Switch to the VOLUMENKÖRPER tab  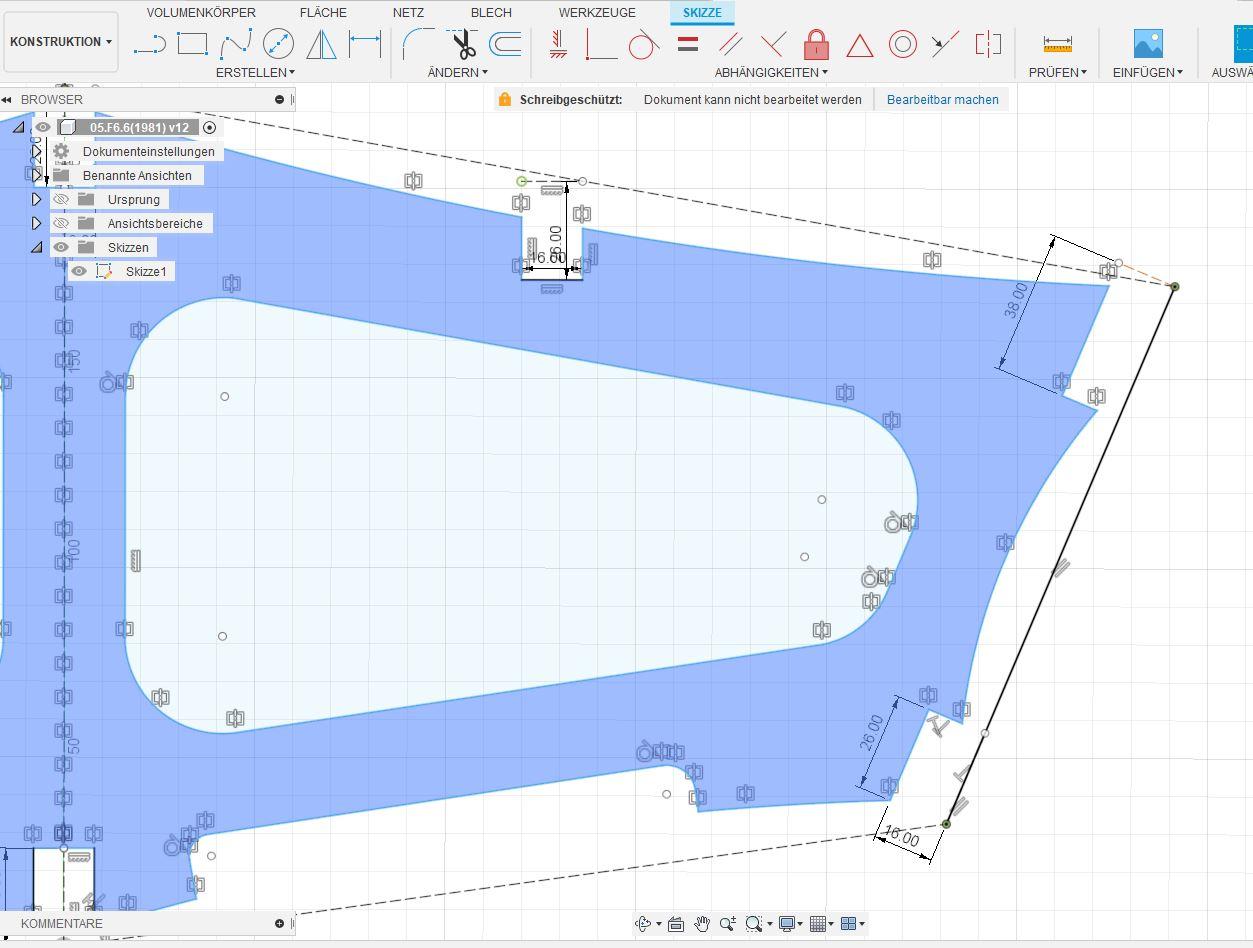[x=201, y=12]
